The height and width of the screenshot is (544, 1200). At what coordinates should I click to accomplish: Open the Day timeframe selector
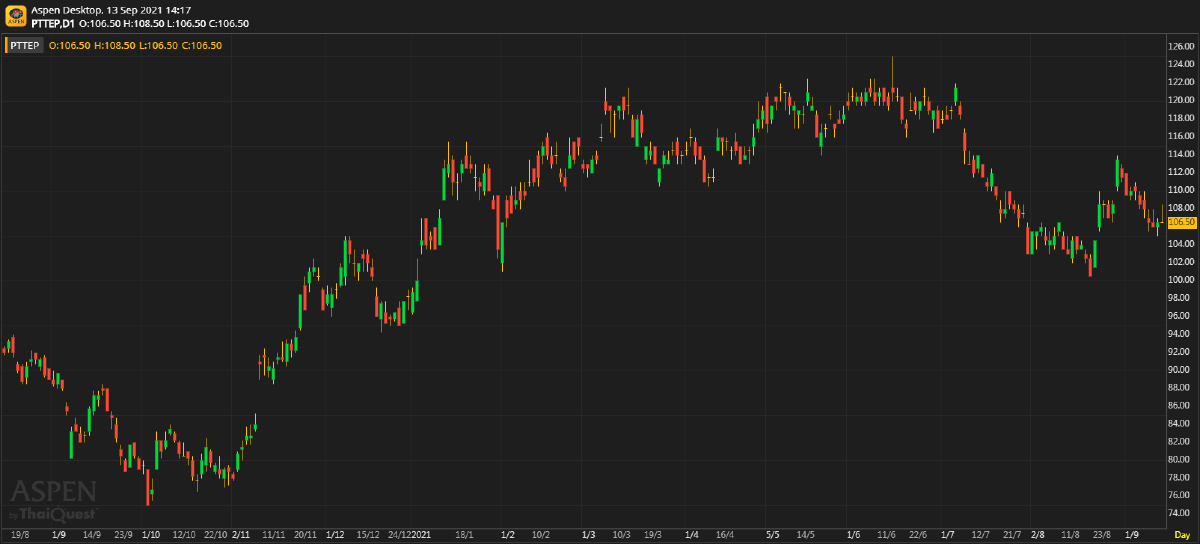point(1182,535)
